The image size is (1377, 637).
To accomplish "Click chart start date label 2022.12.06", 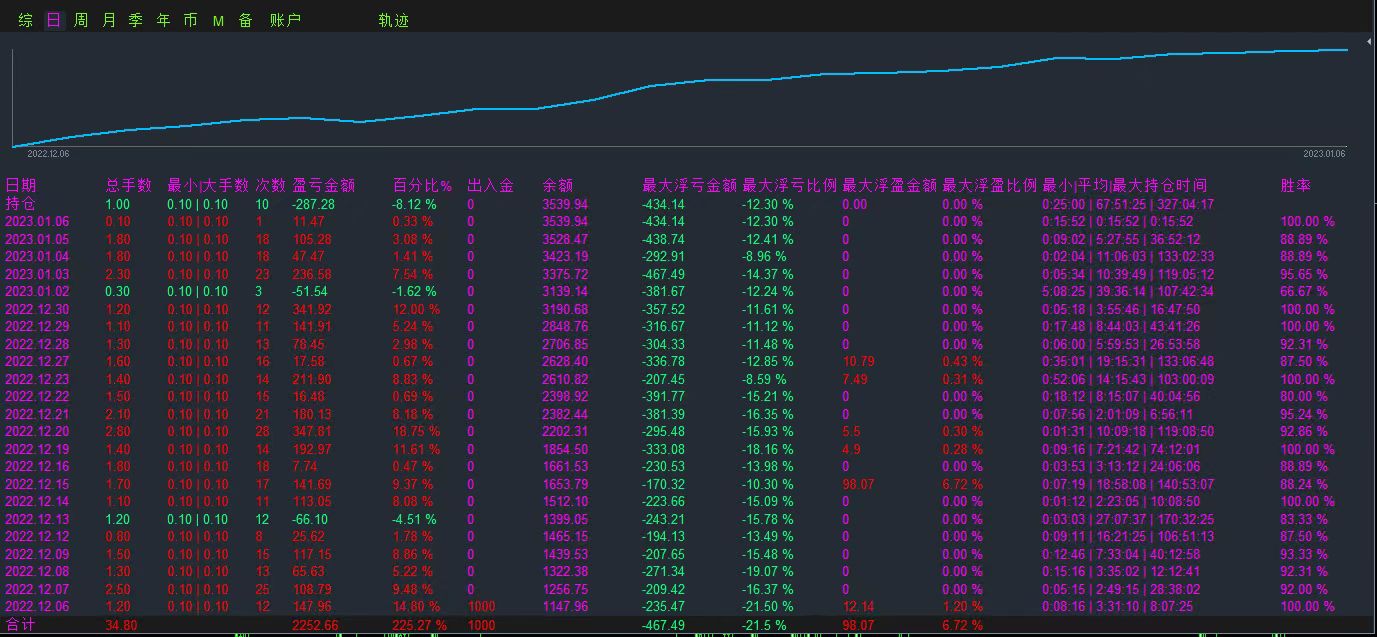I will [x=47, y=153].
